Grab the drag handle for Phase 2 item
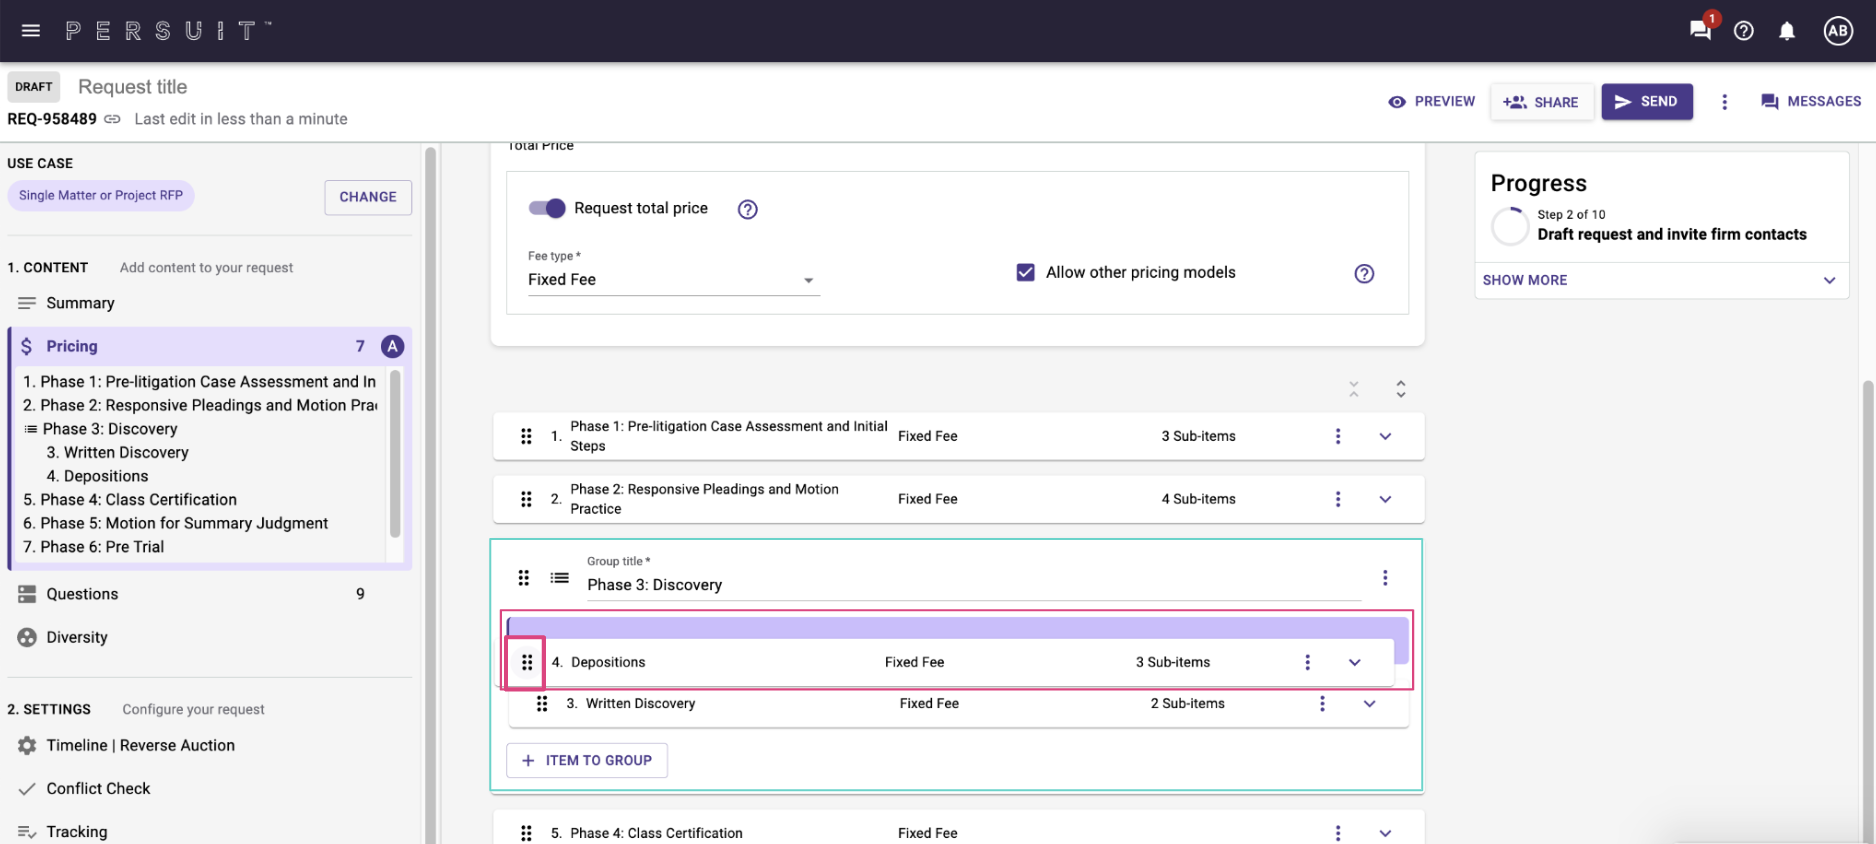The height and width of the screenshot is (844, 1876). tap(526, 499)
